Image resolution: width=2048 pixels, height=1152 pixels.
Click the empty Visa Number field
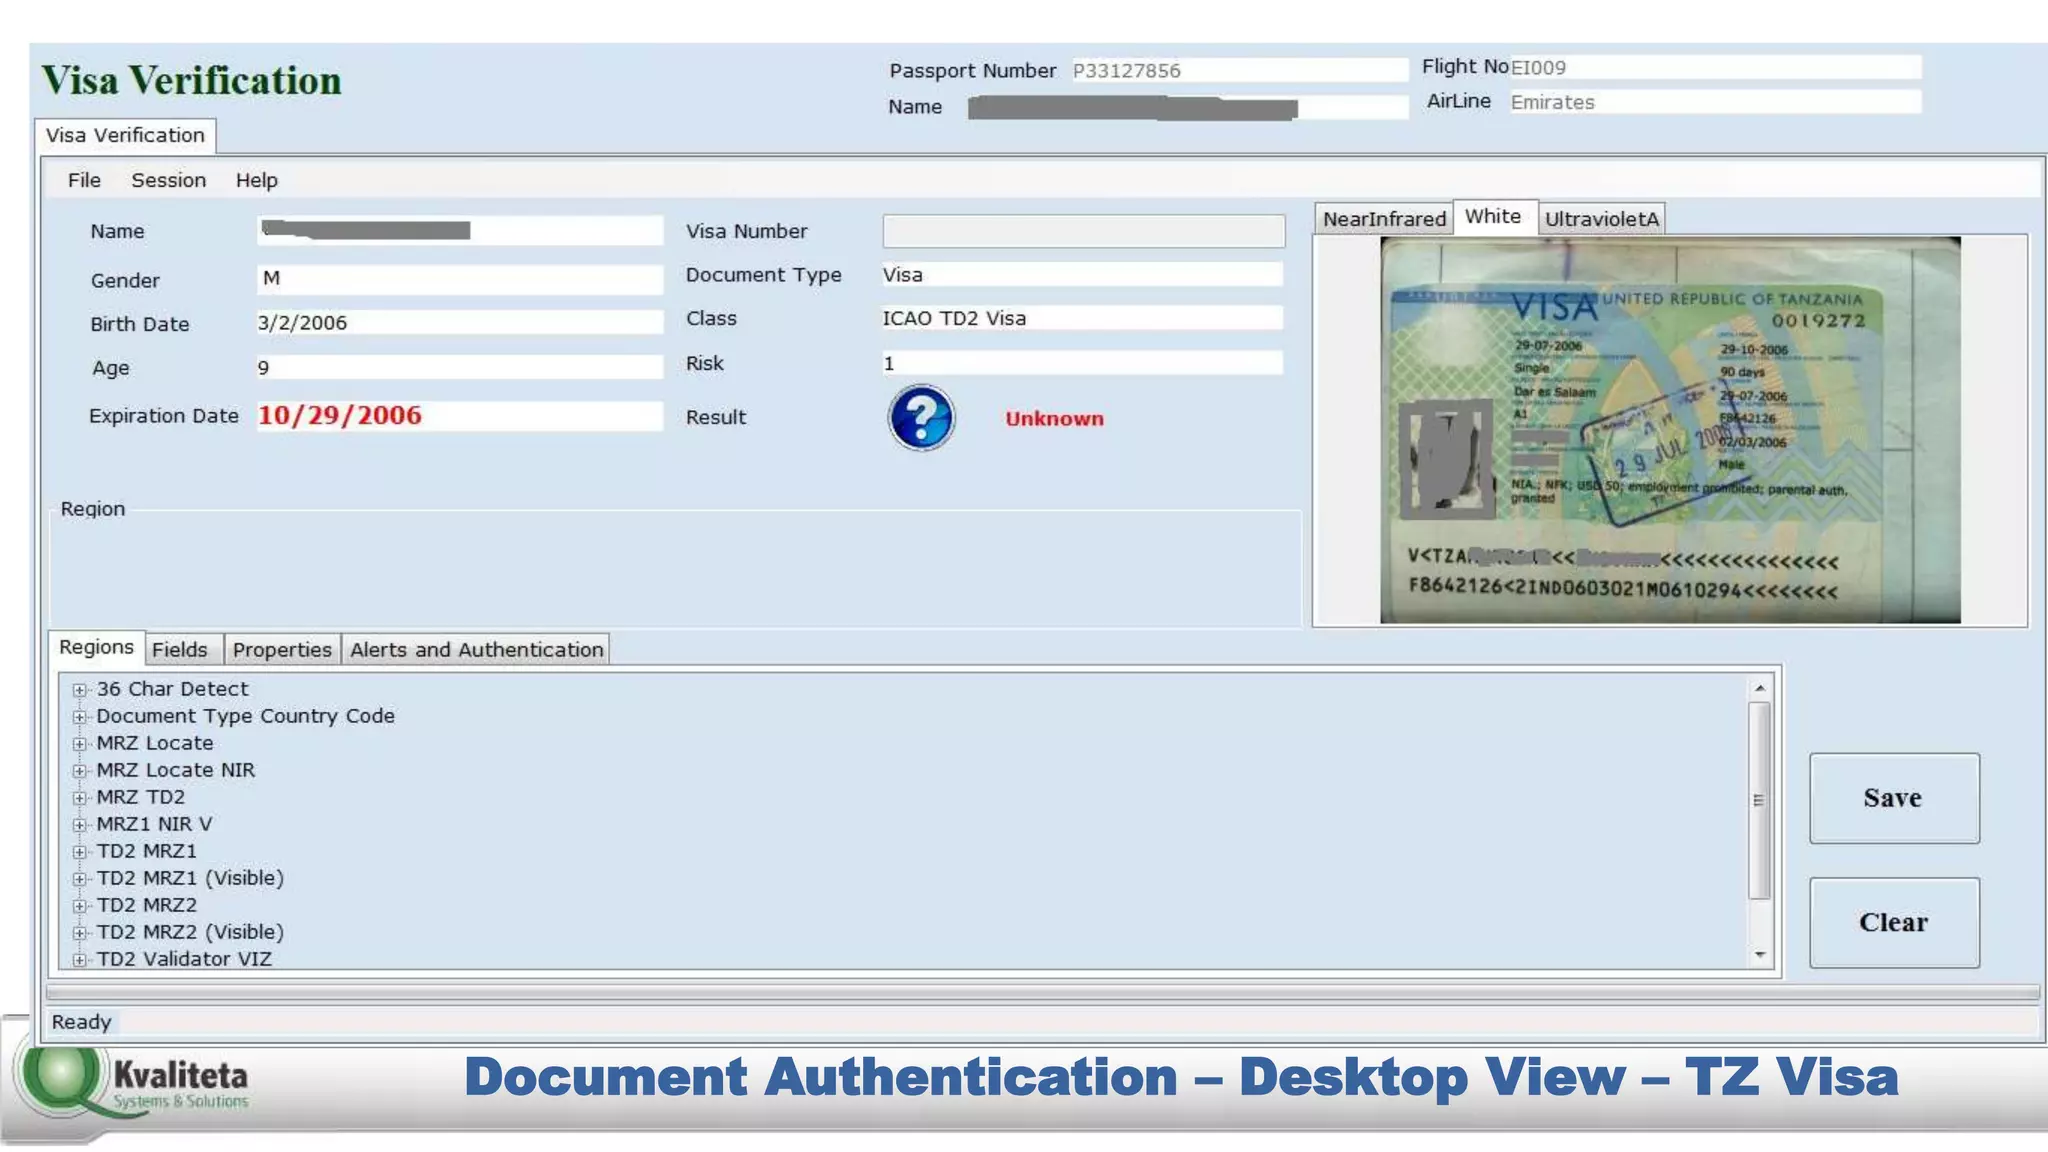click(x=1083, y=231)
